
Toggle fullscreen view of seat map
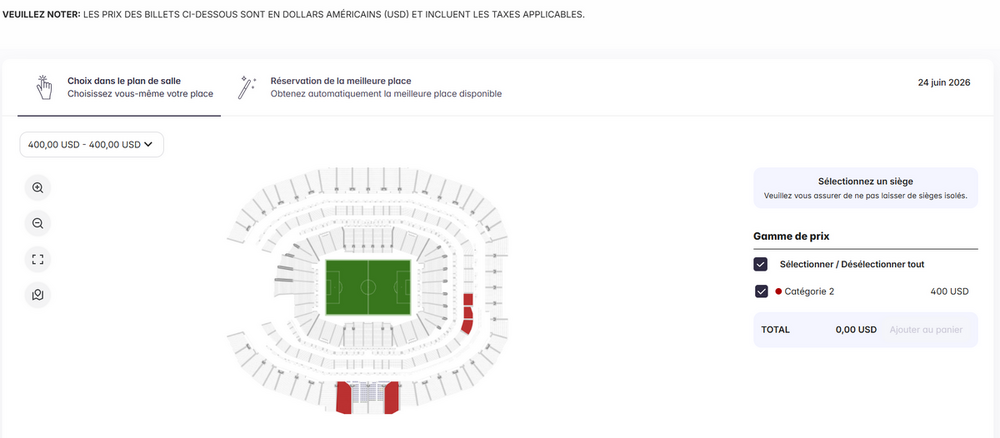coord(38,260)
